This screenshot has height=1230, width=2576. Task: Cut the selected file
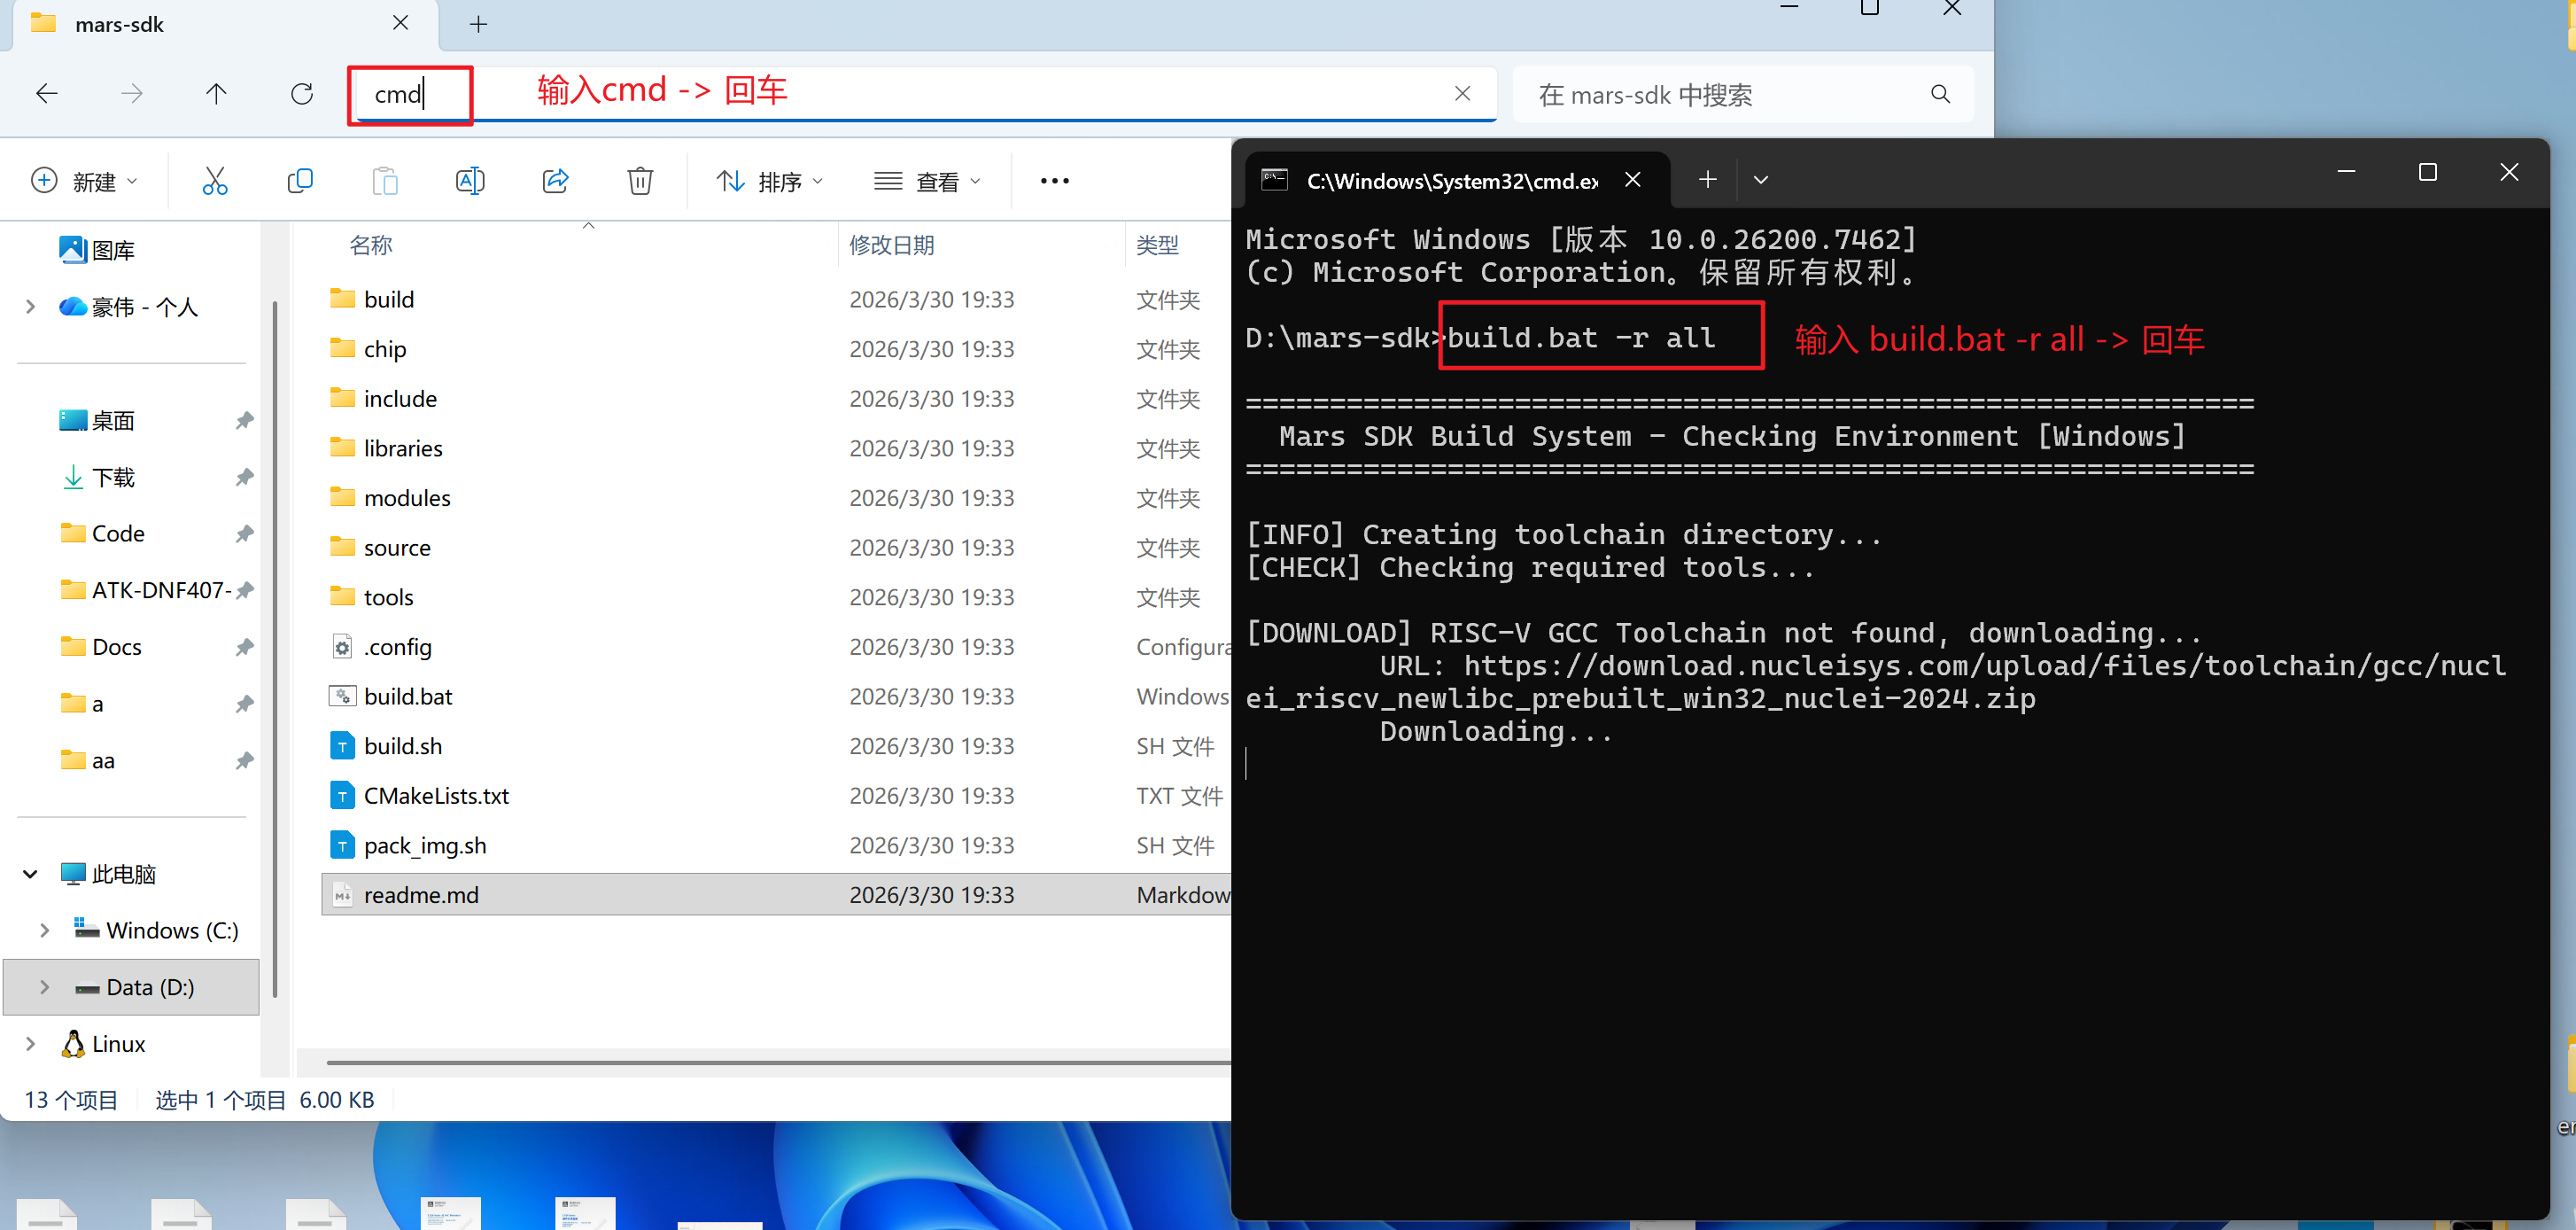215,181
